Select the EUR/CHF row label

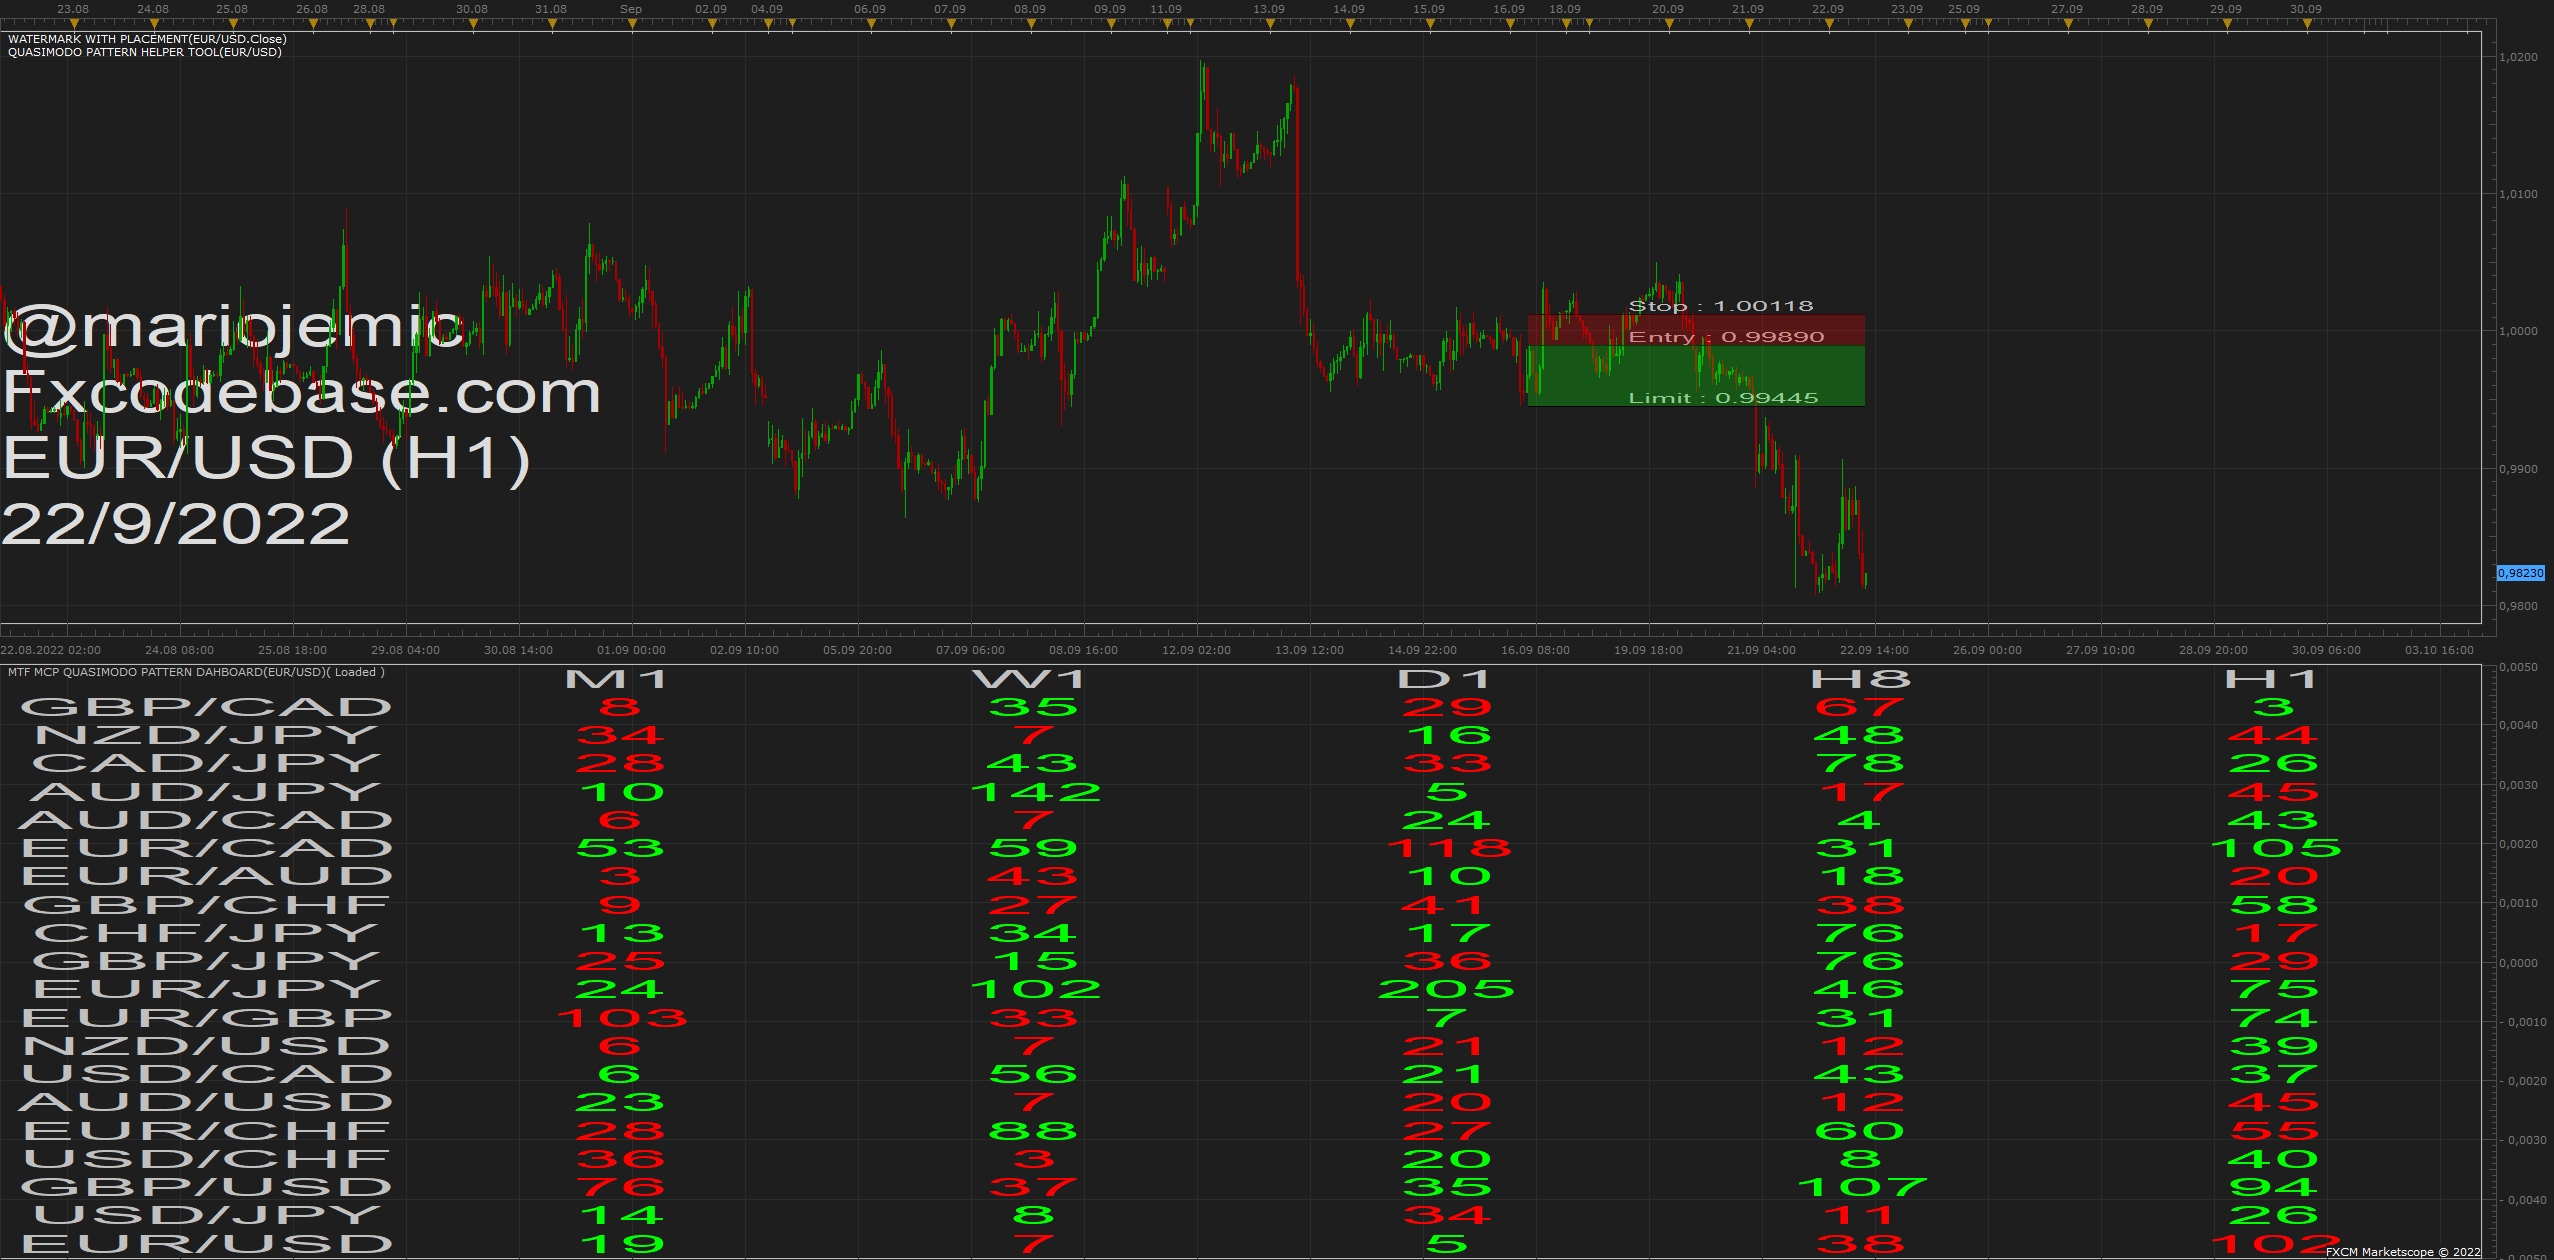point(206,1131)
